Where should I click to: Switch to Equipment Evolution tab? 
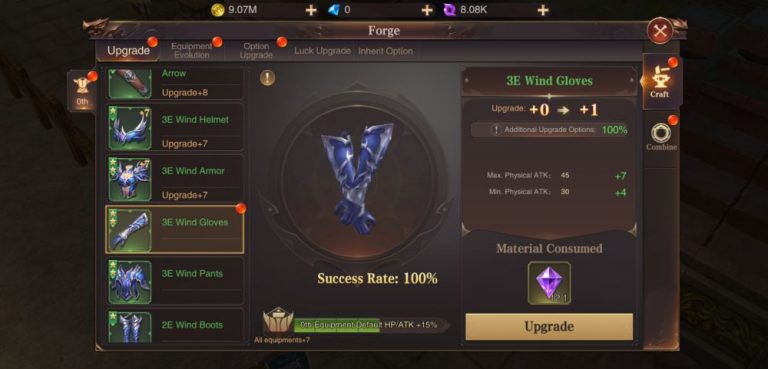pyautogui.click(x=192, y=50)
